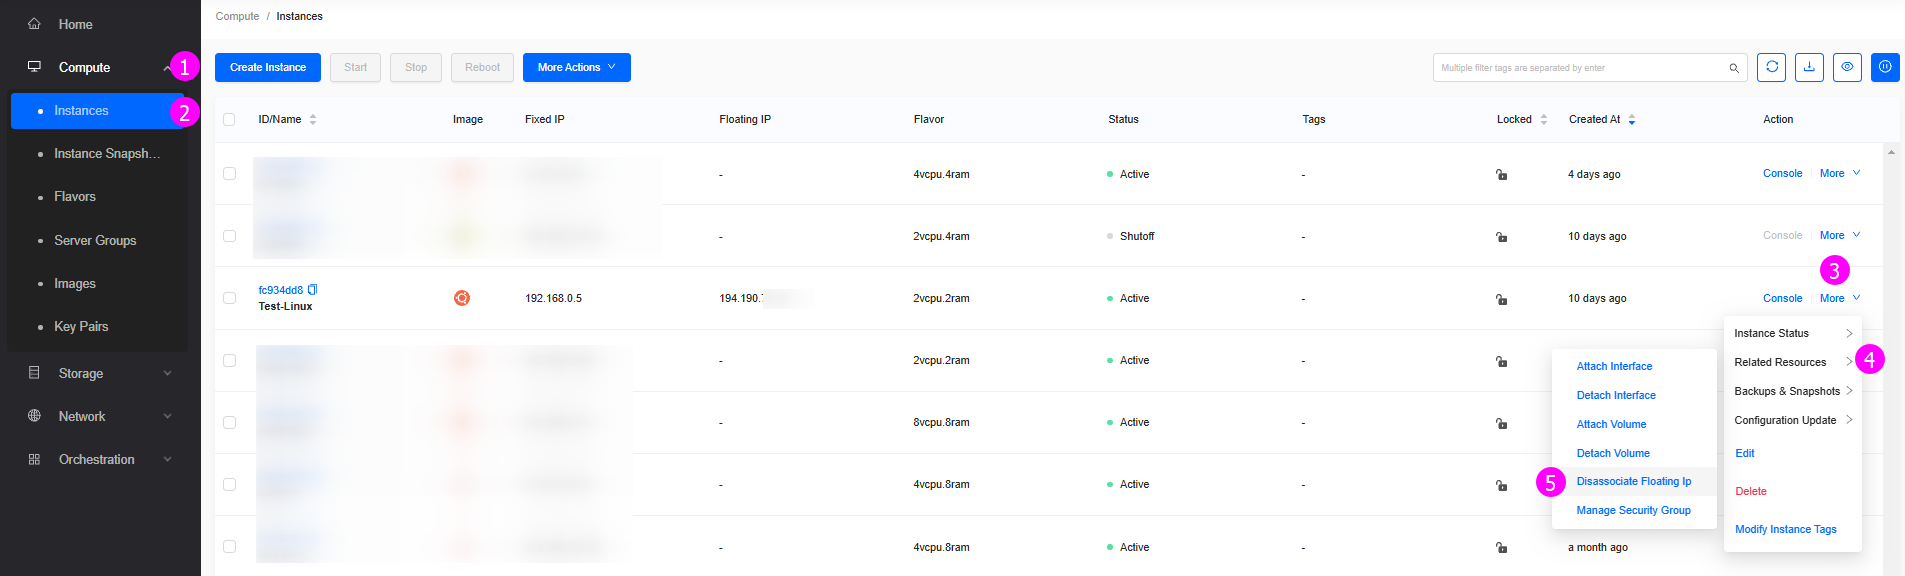
Task: Open Console for Test-Linux instance
Action: pyautogui.click(x=1782, y=298)
